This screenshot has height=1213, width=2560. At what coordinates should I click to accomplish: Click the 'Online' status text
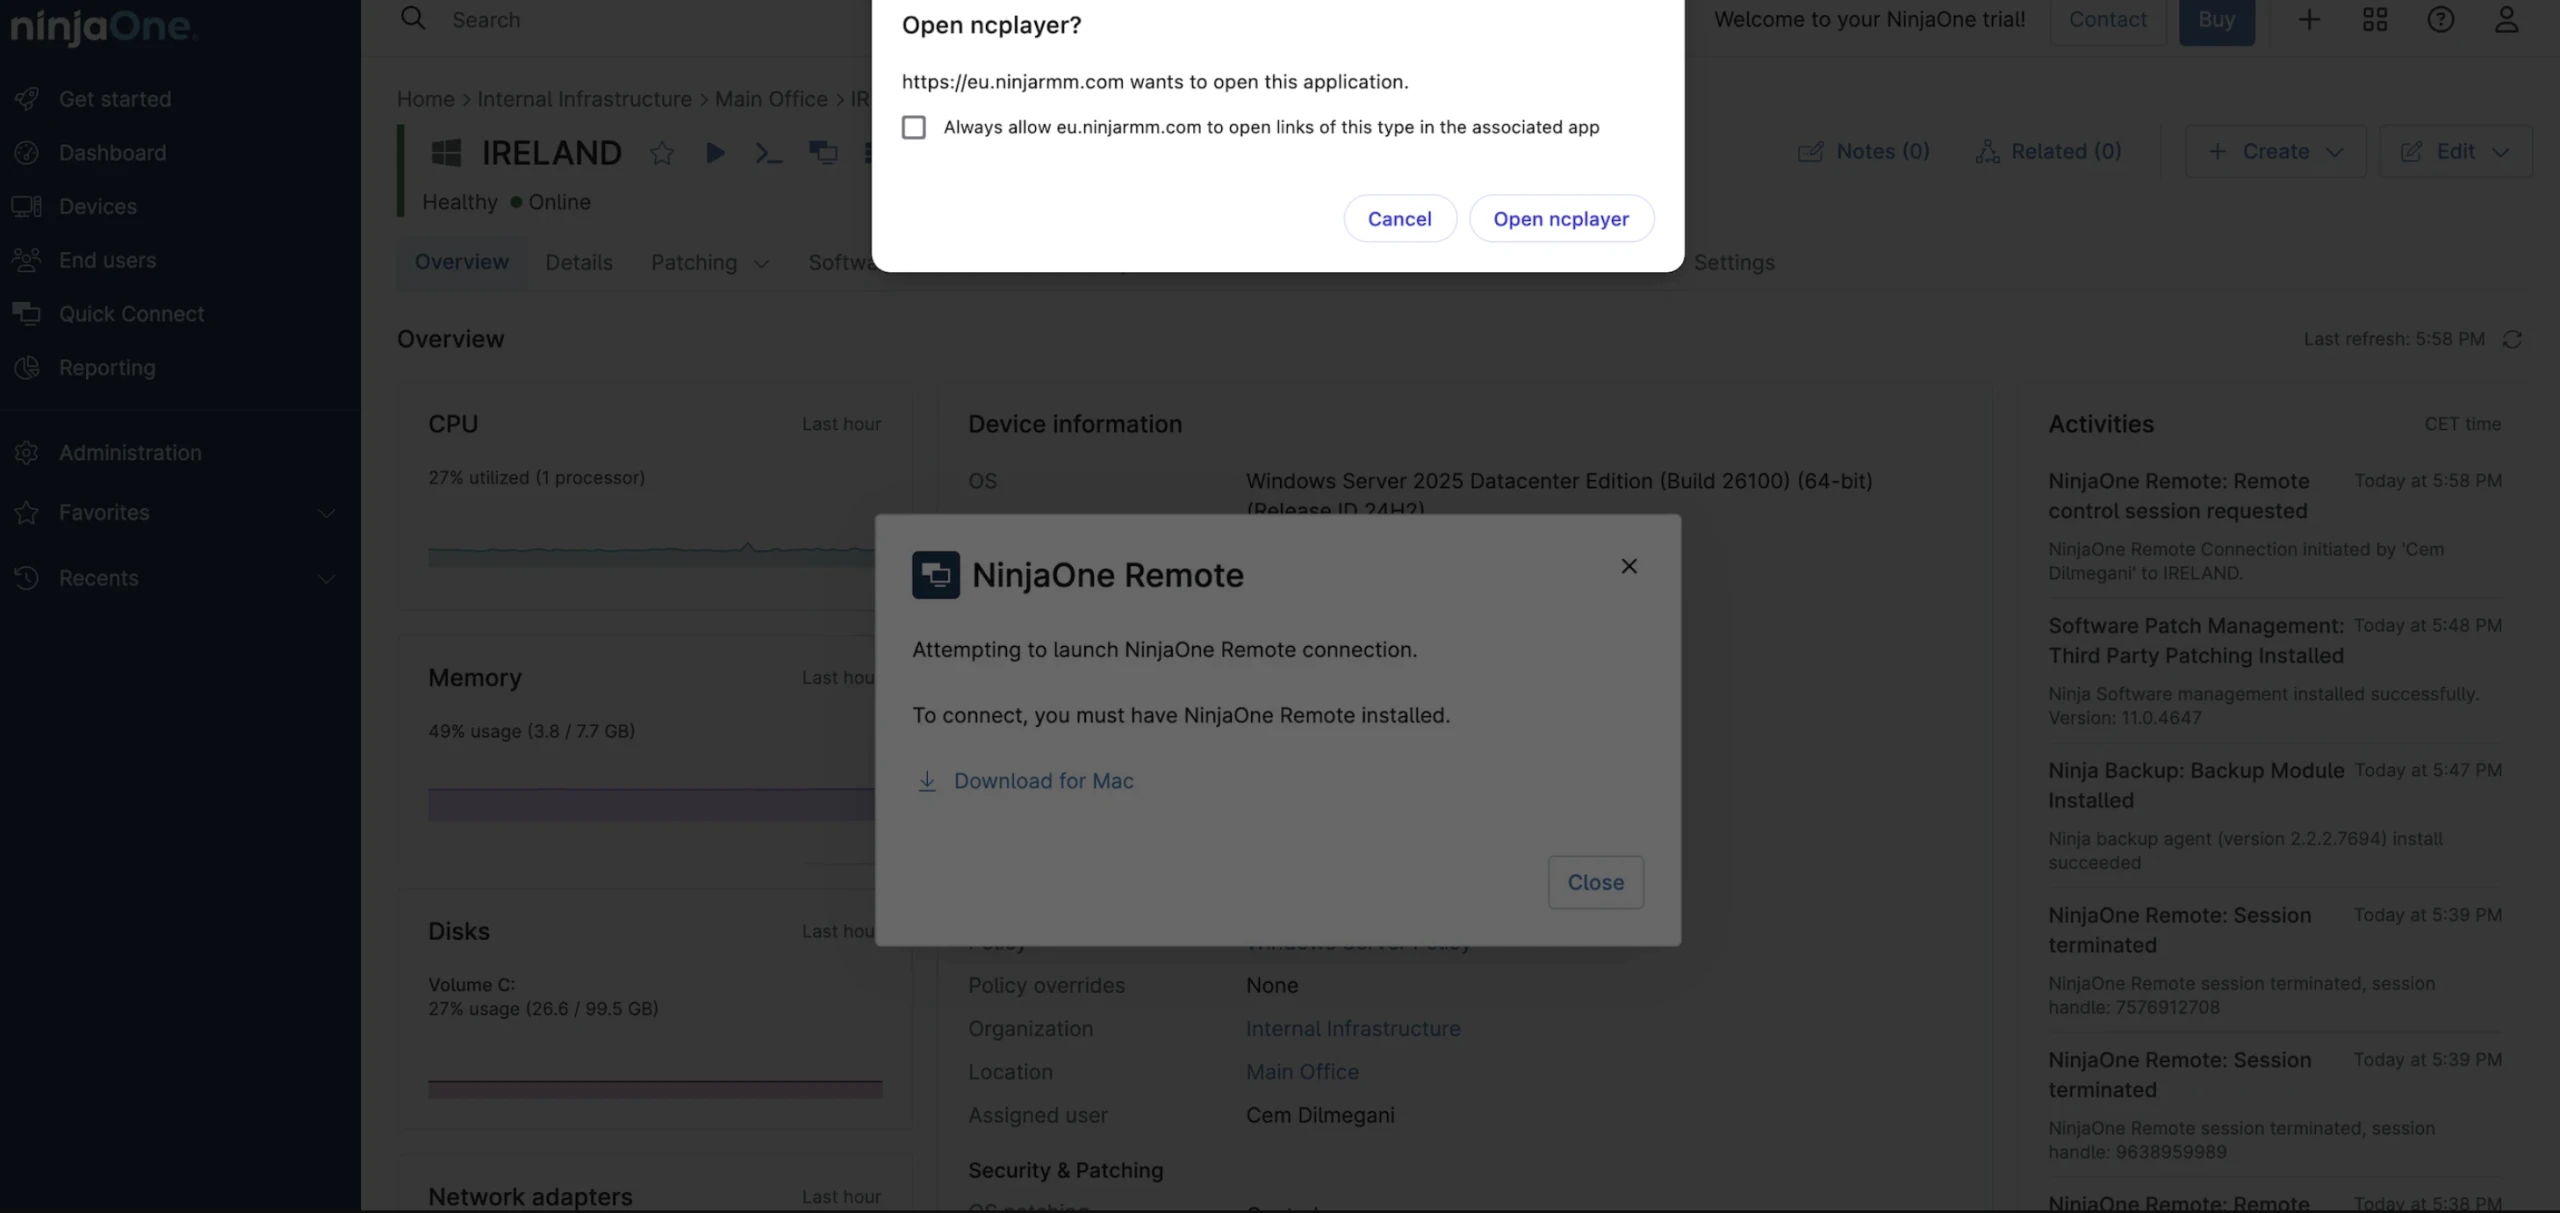coord(560,202)
